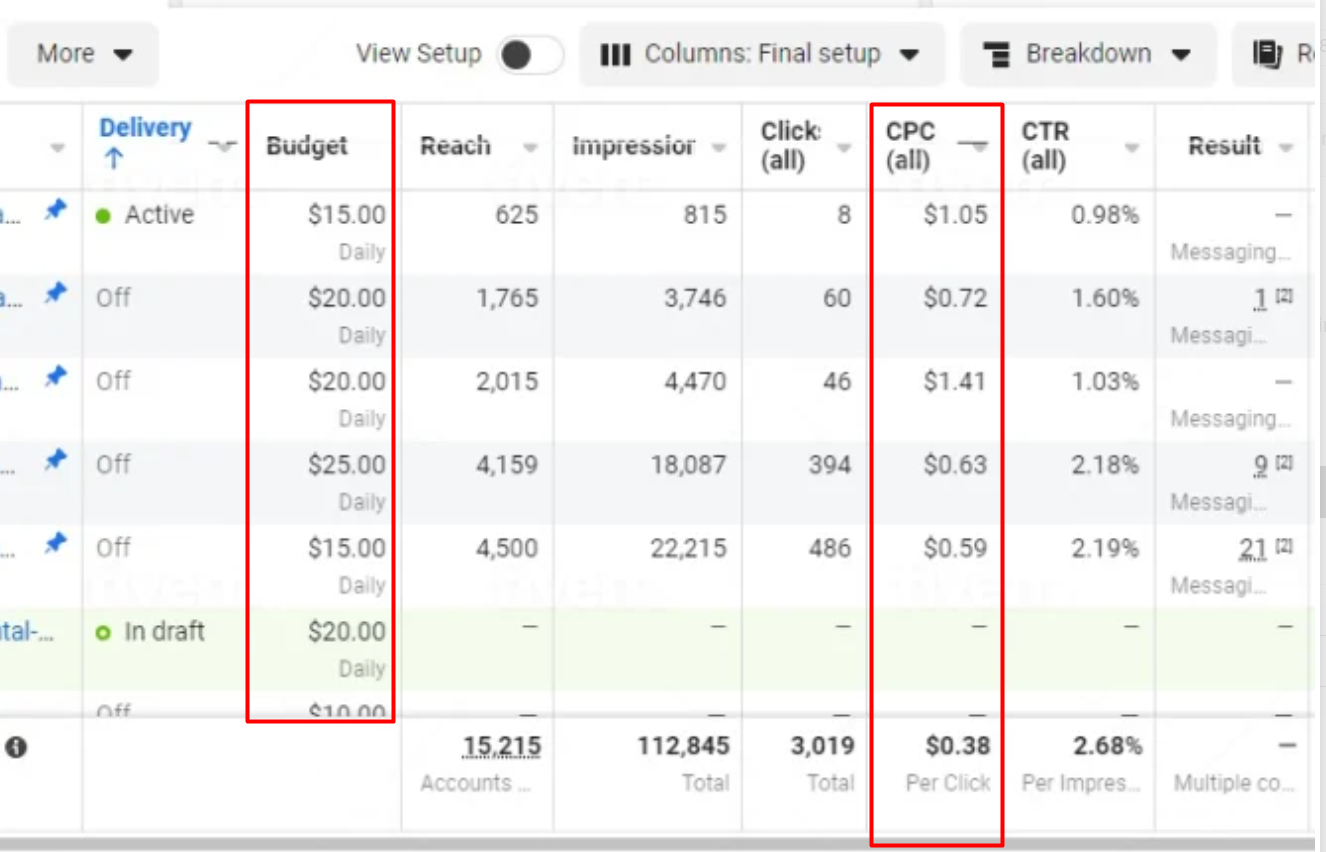Open the More dropdown menu
This screenshot has width=1326, height=852.
(x=84, y=54)
